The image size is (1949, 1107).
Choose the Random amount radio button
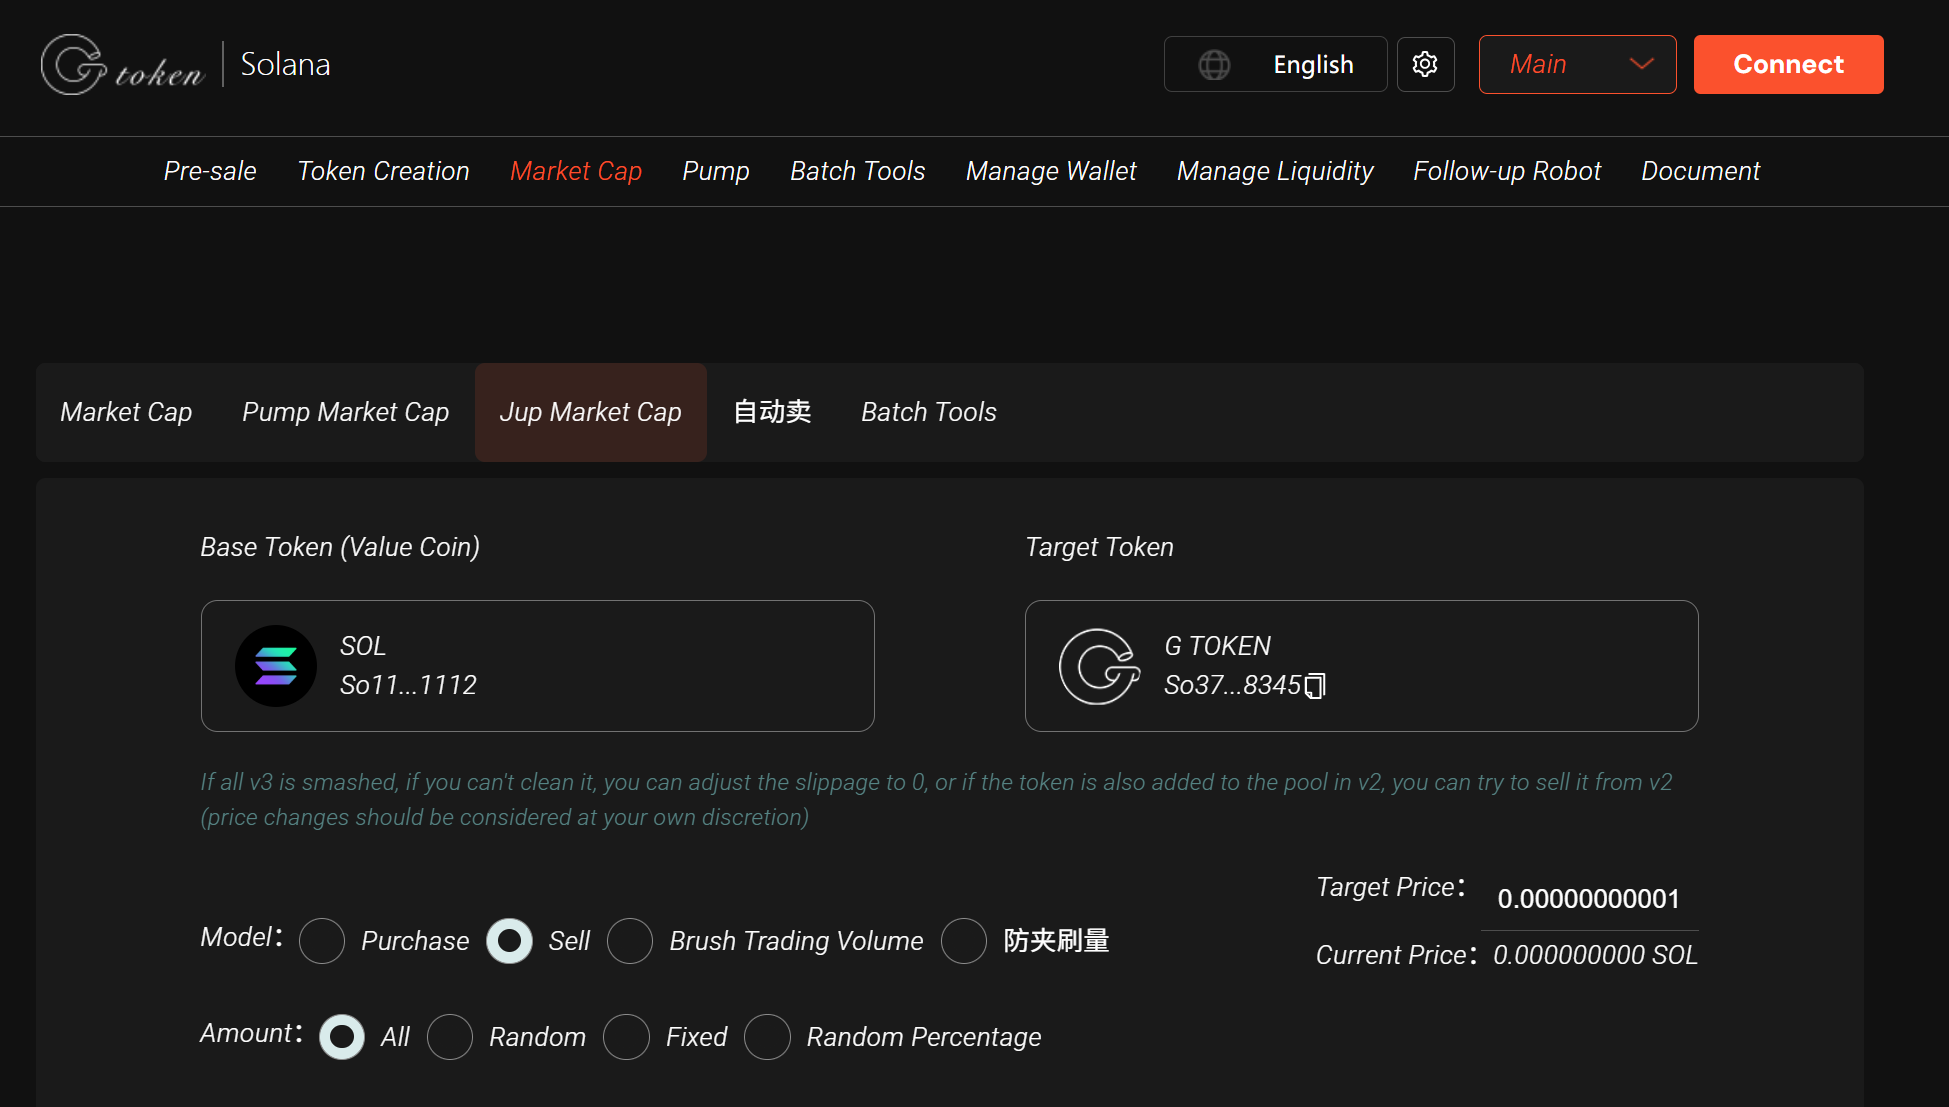click(450, 1037)
